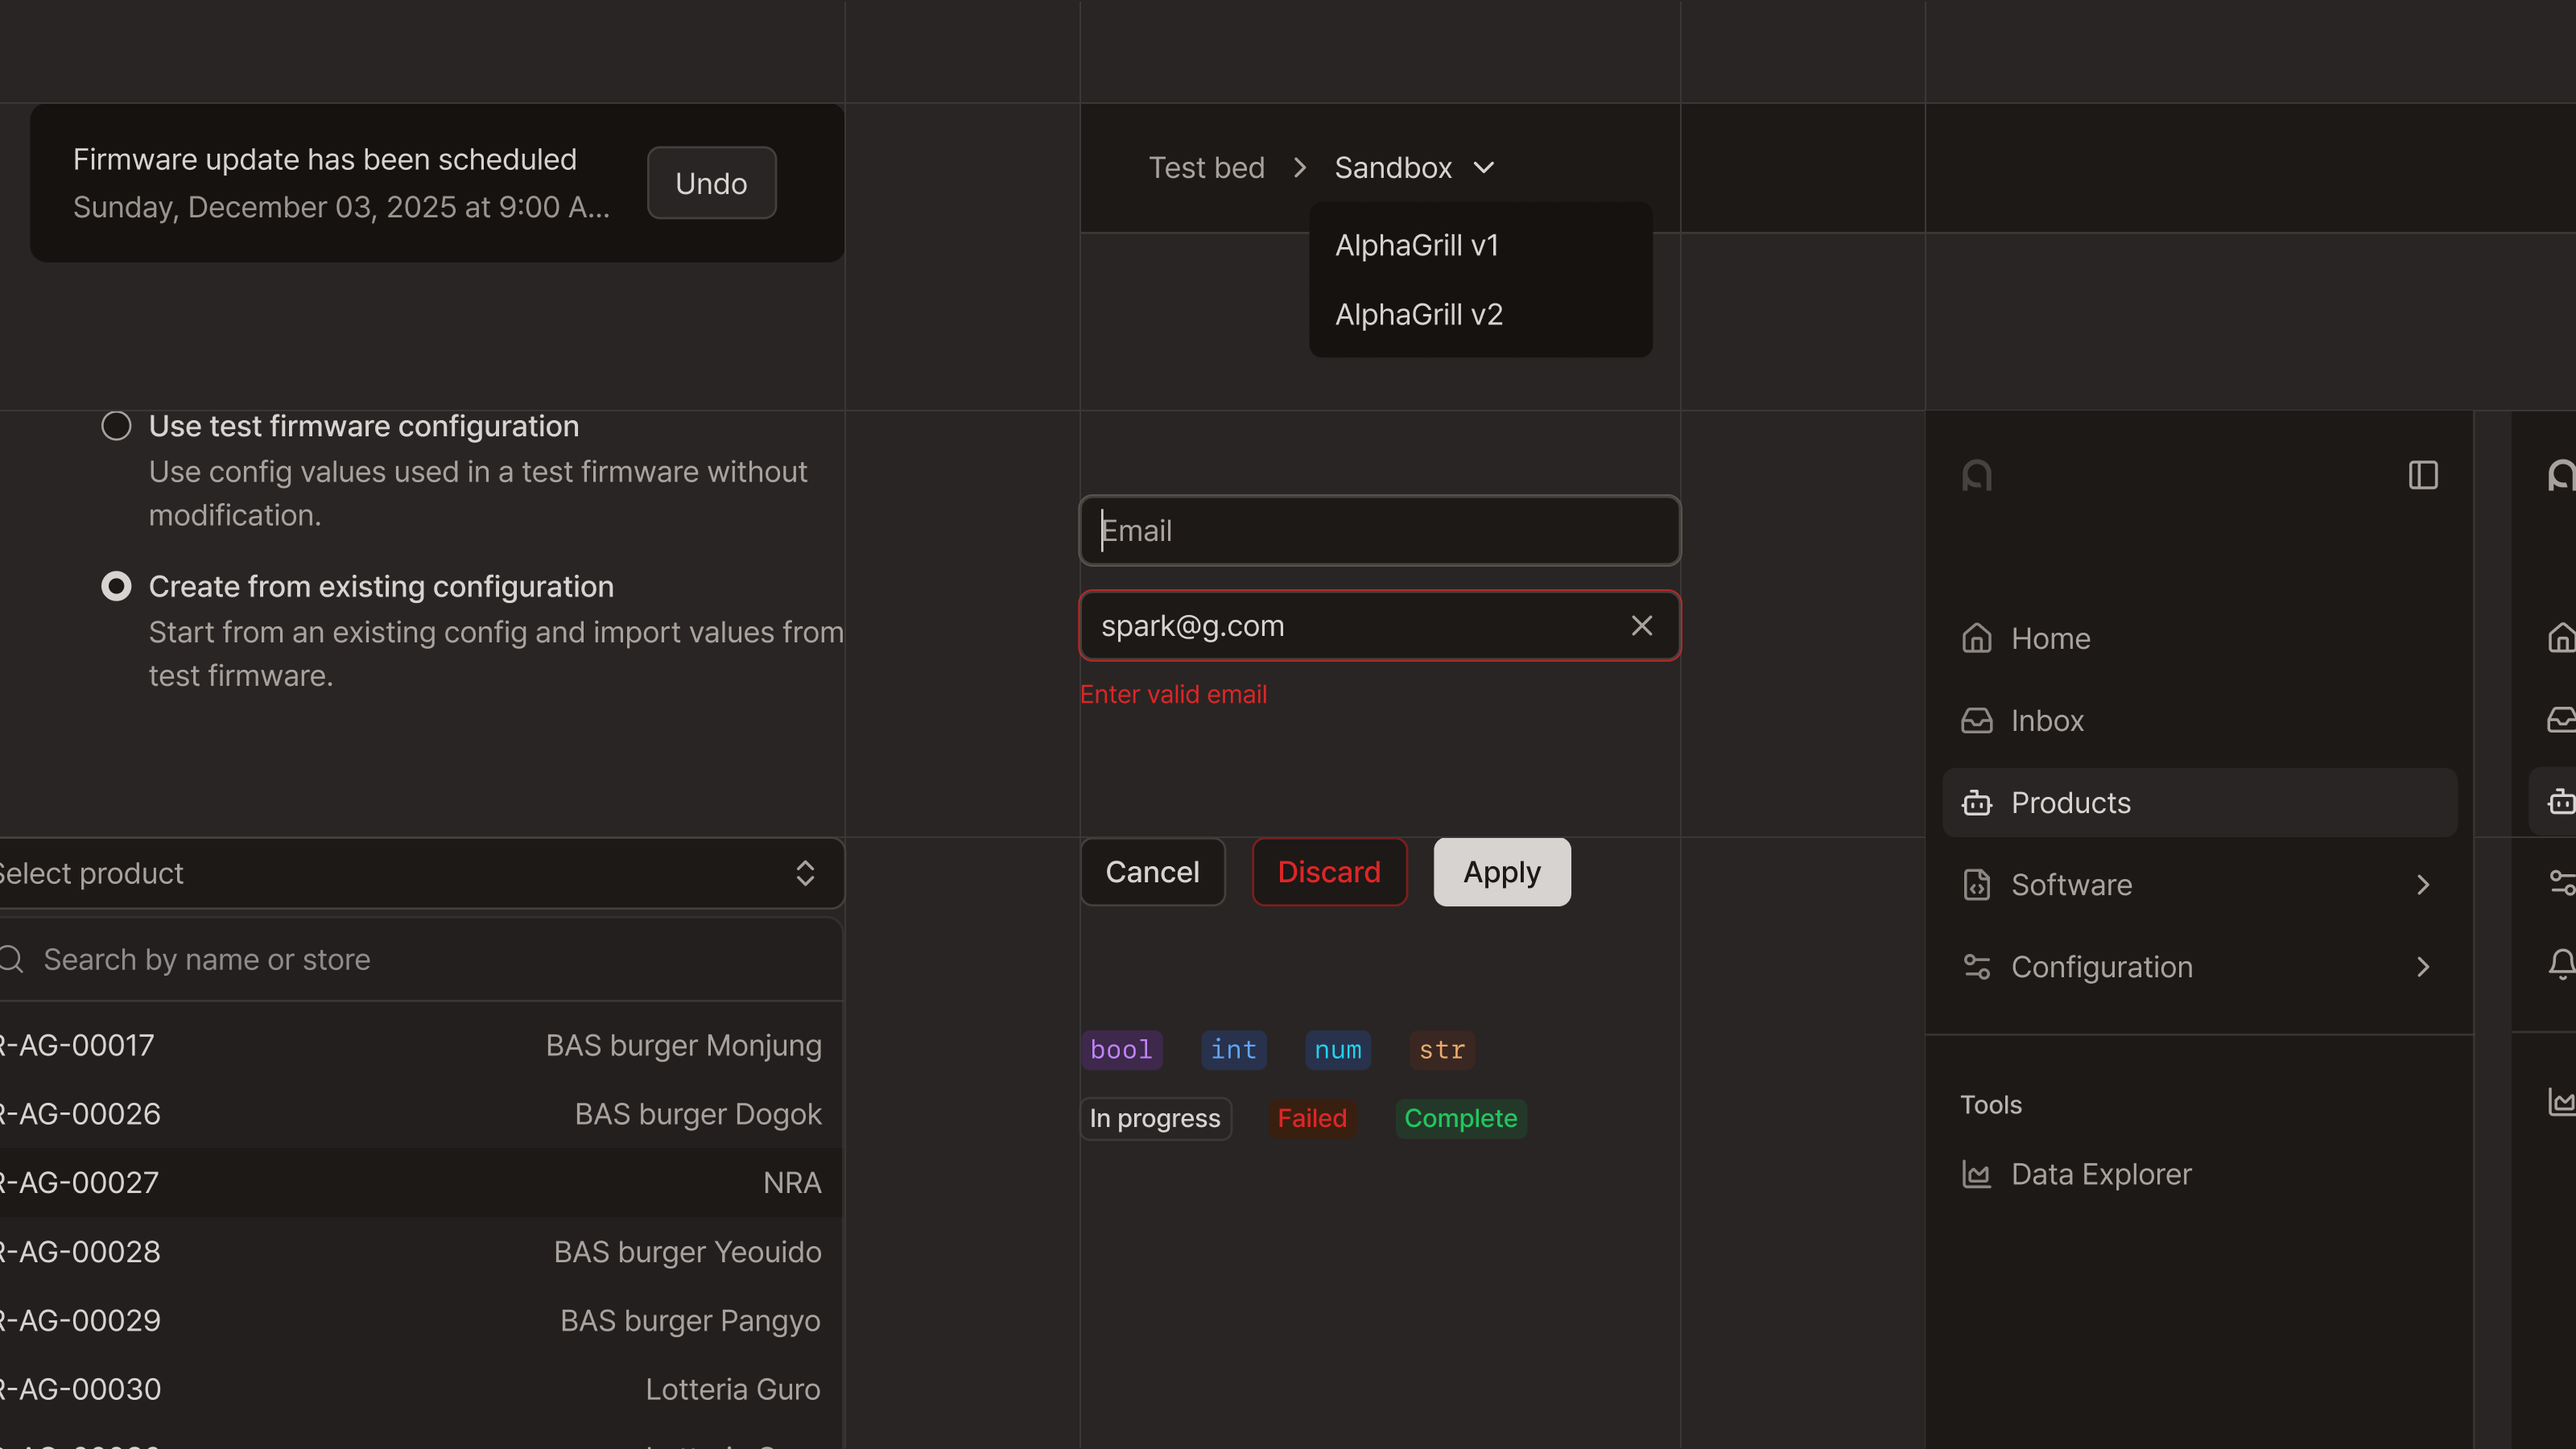Choose AlphaGrill v2 from the menu
The height and width of the screenshot is (1449, 2576).
(1418, 314)
